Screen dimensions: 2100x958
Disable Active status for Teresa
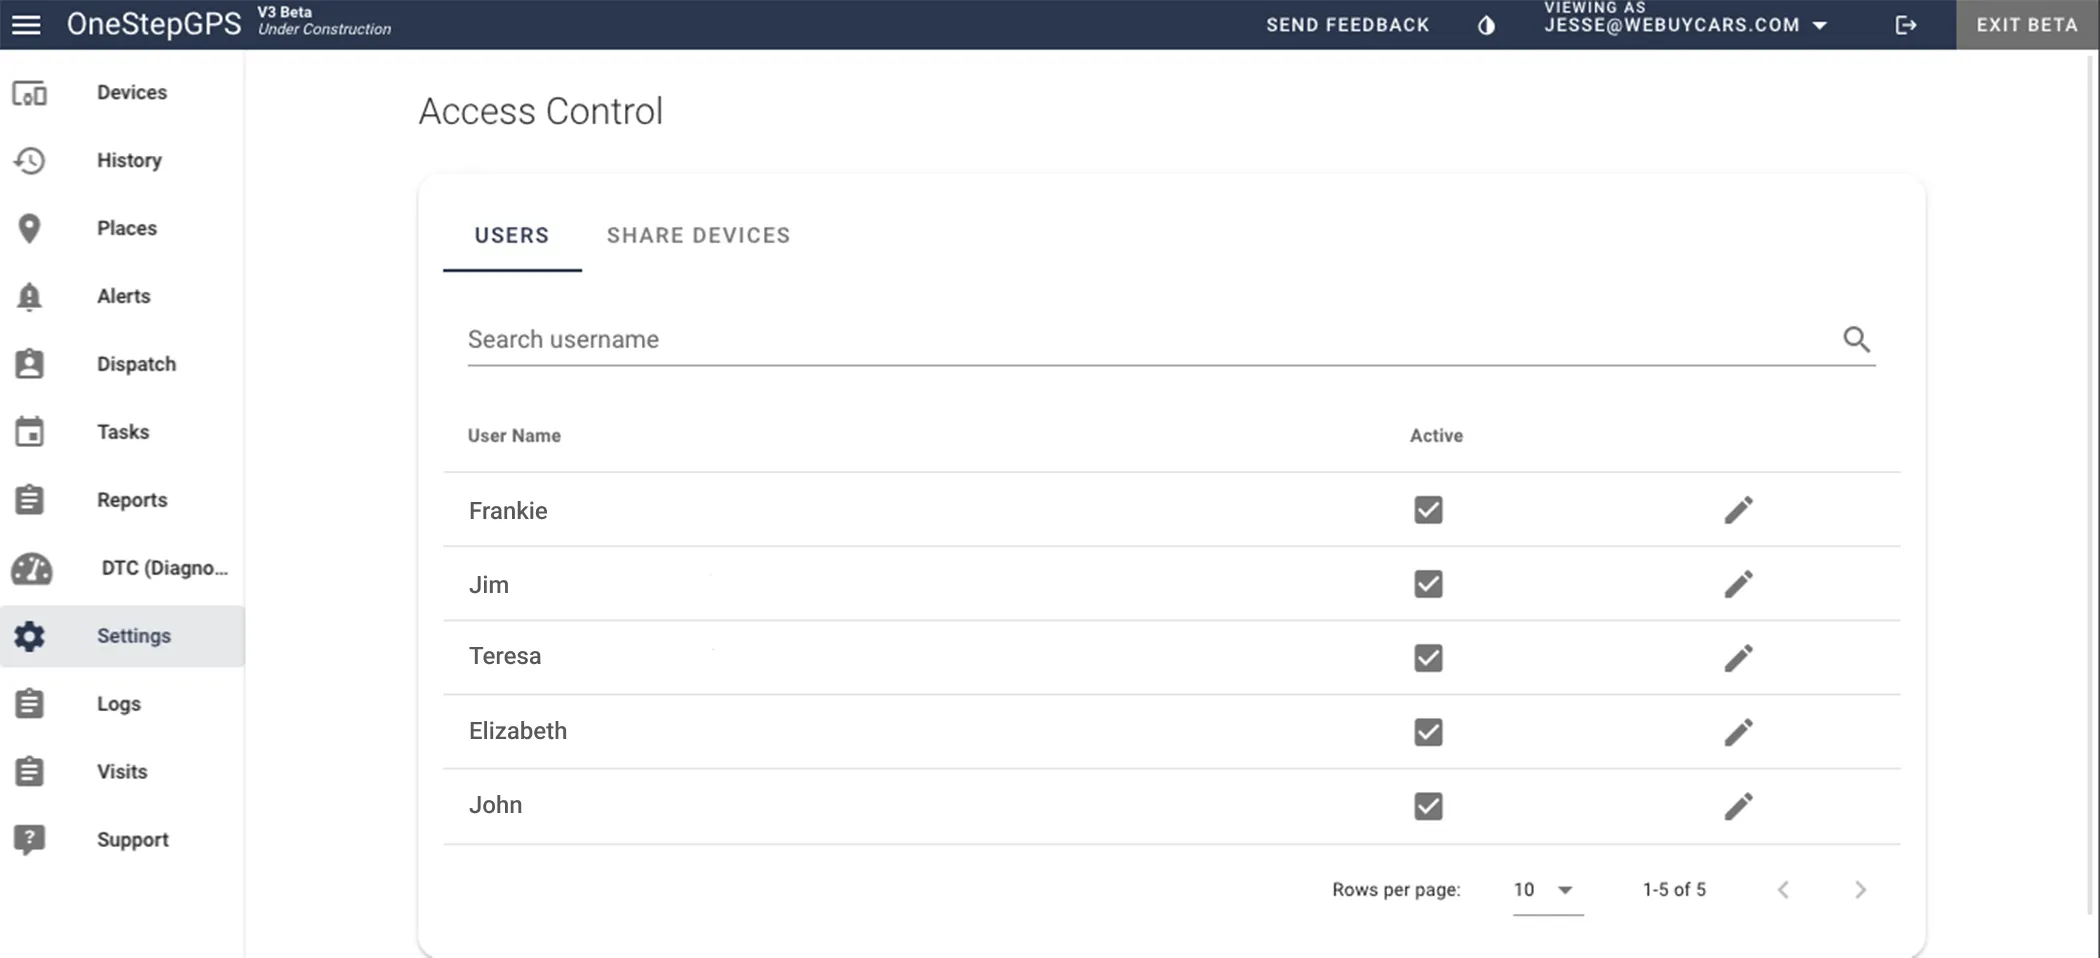coord(1428,657)
